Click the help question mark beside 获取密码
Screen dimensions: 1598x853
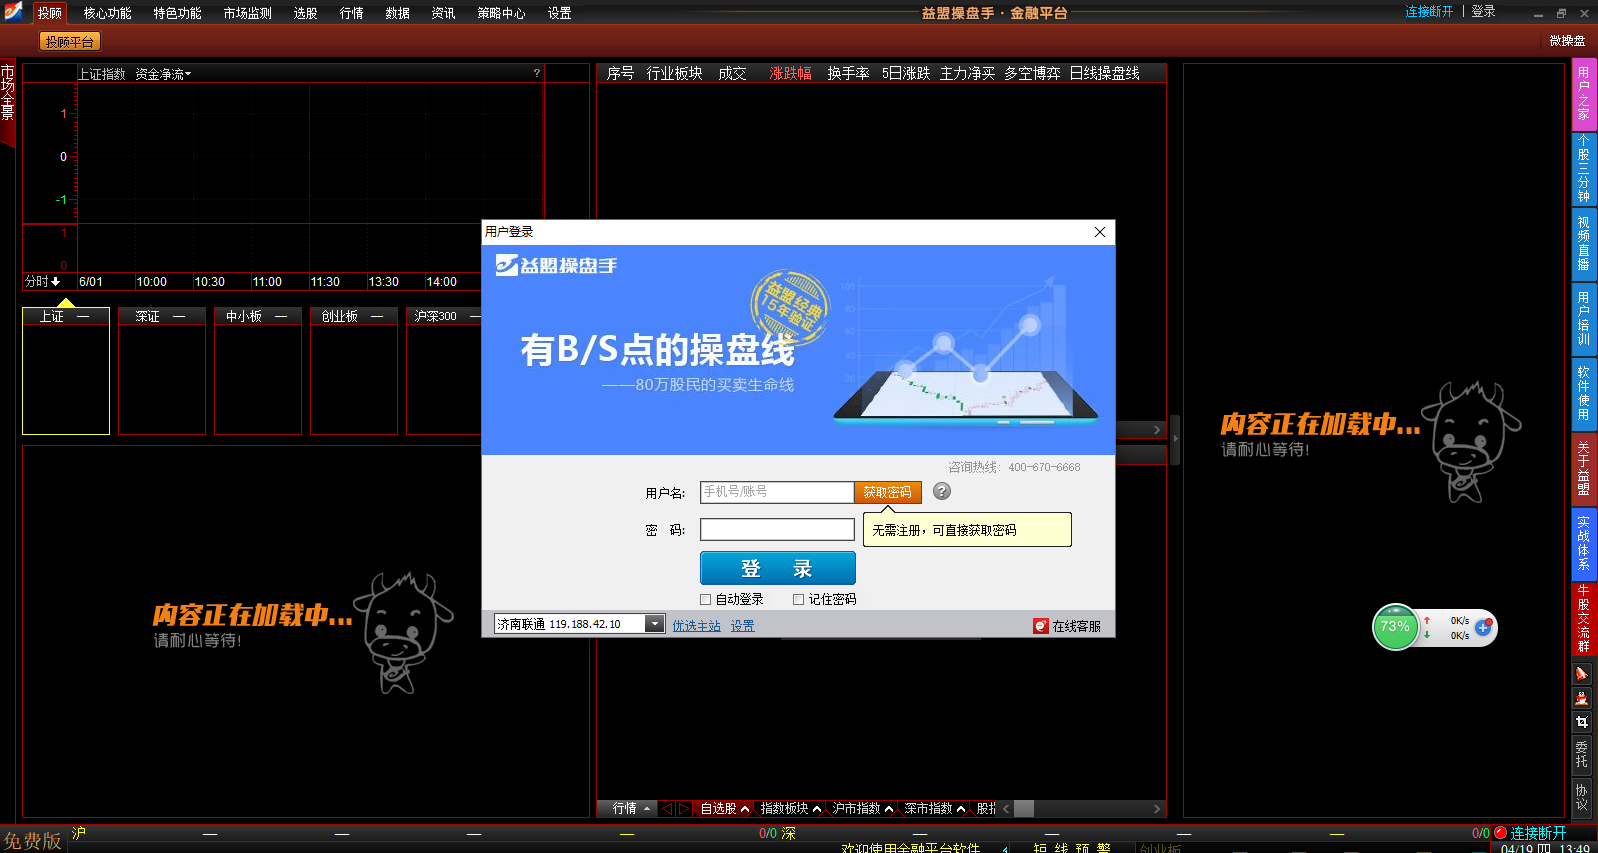pos(942,491)
